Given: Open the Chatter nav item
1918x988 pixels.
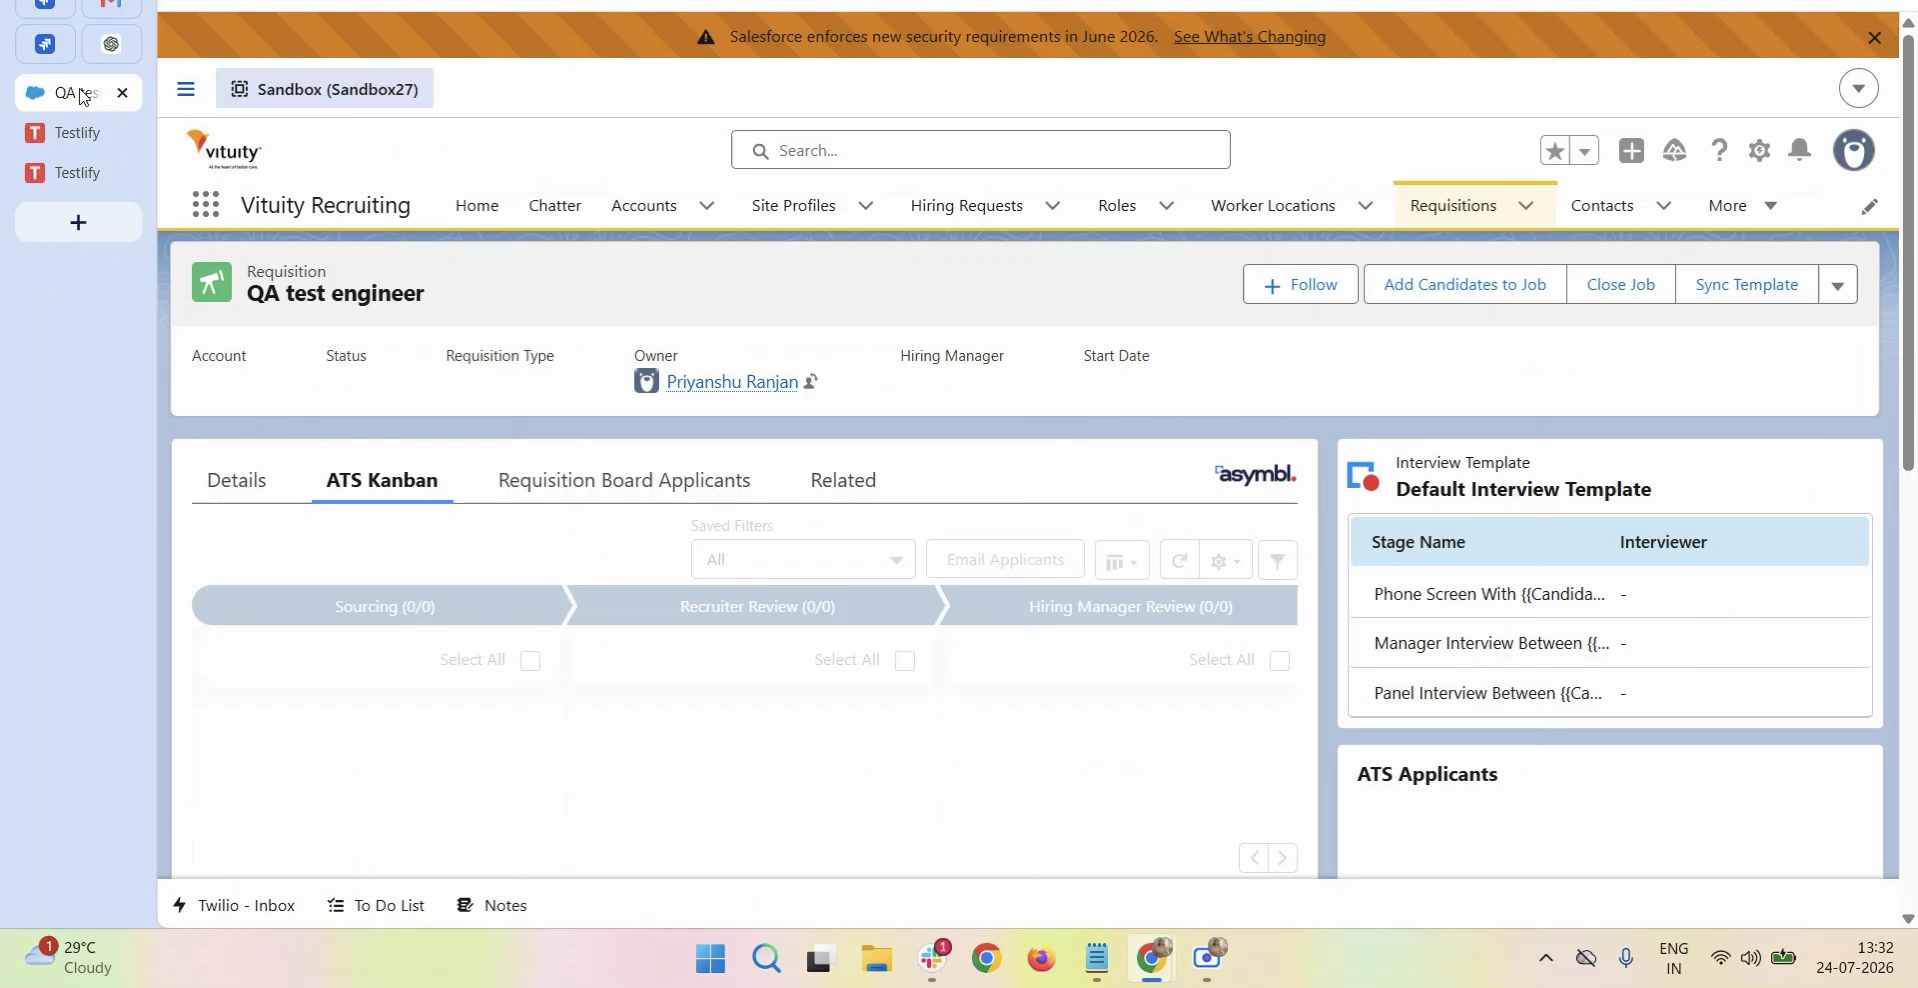Looking at the screenshot, I should click(x=555, y=206).
